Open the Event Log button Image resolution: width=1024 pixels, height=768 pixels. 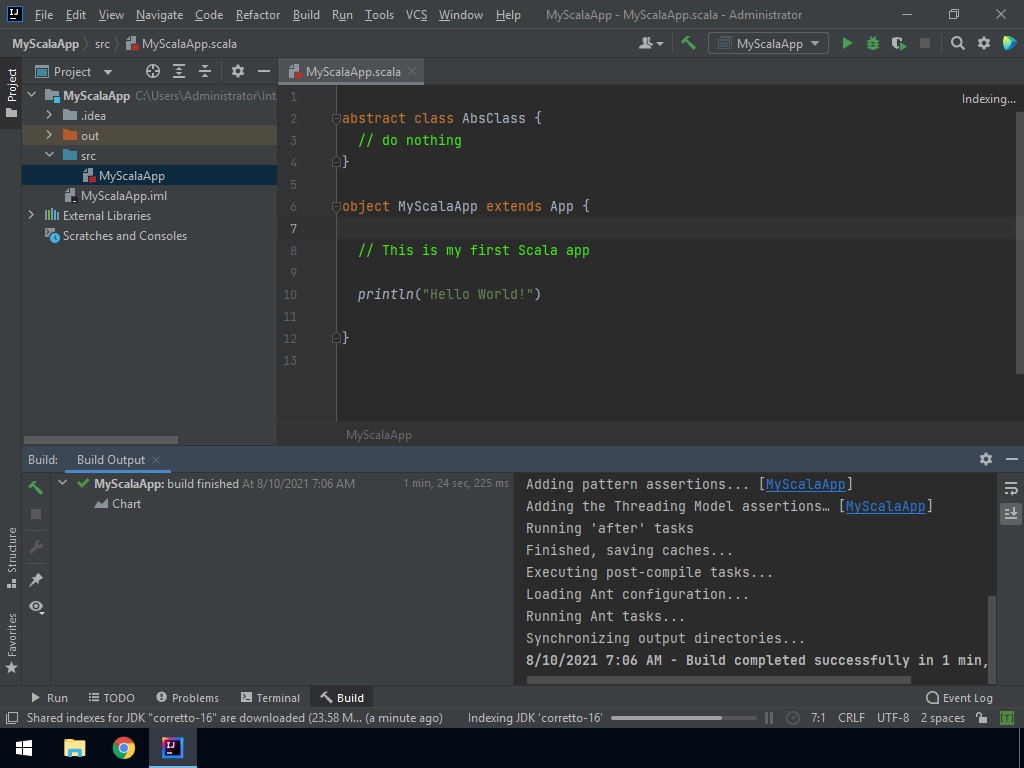959,698
